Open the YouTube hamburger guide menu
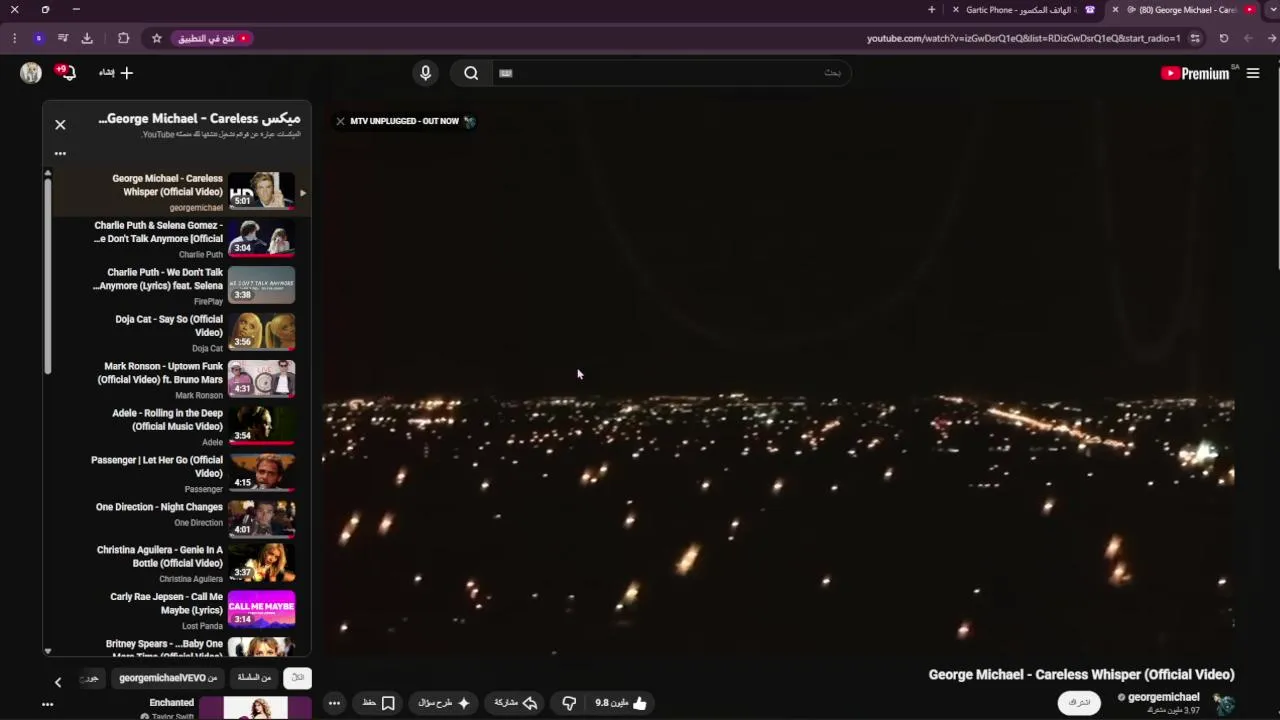The width and height of the screenshot is (1280, 720). pyautogui.click(x=1253, y=73)
